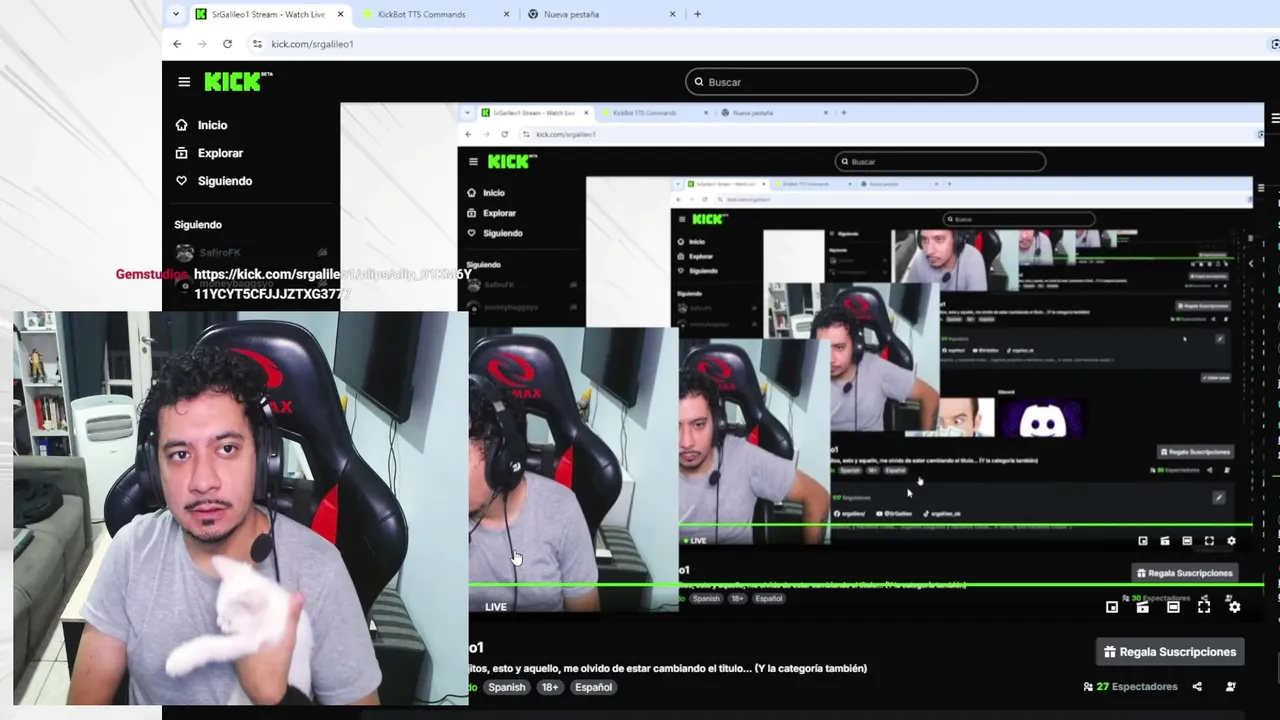Toggle theater mode on the main player

point(1173,607)
